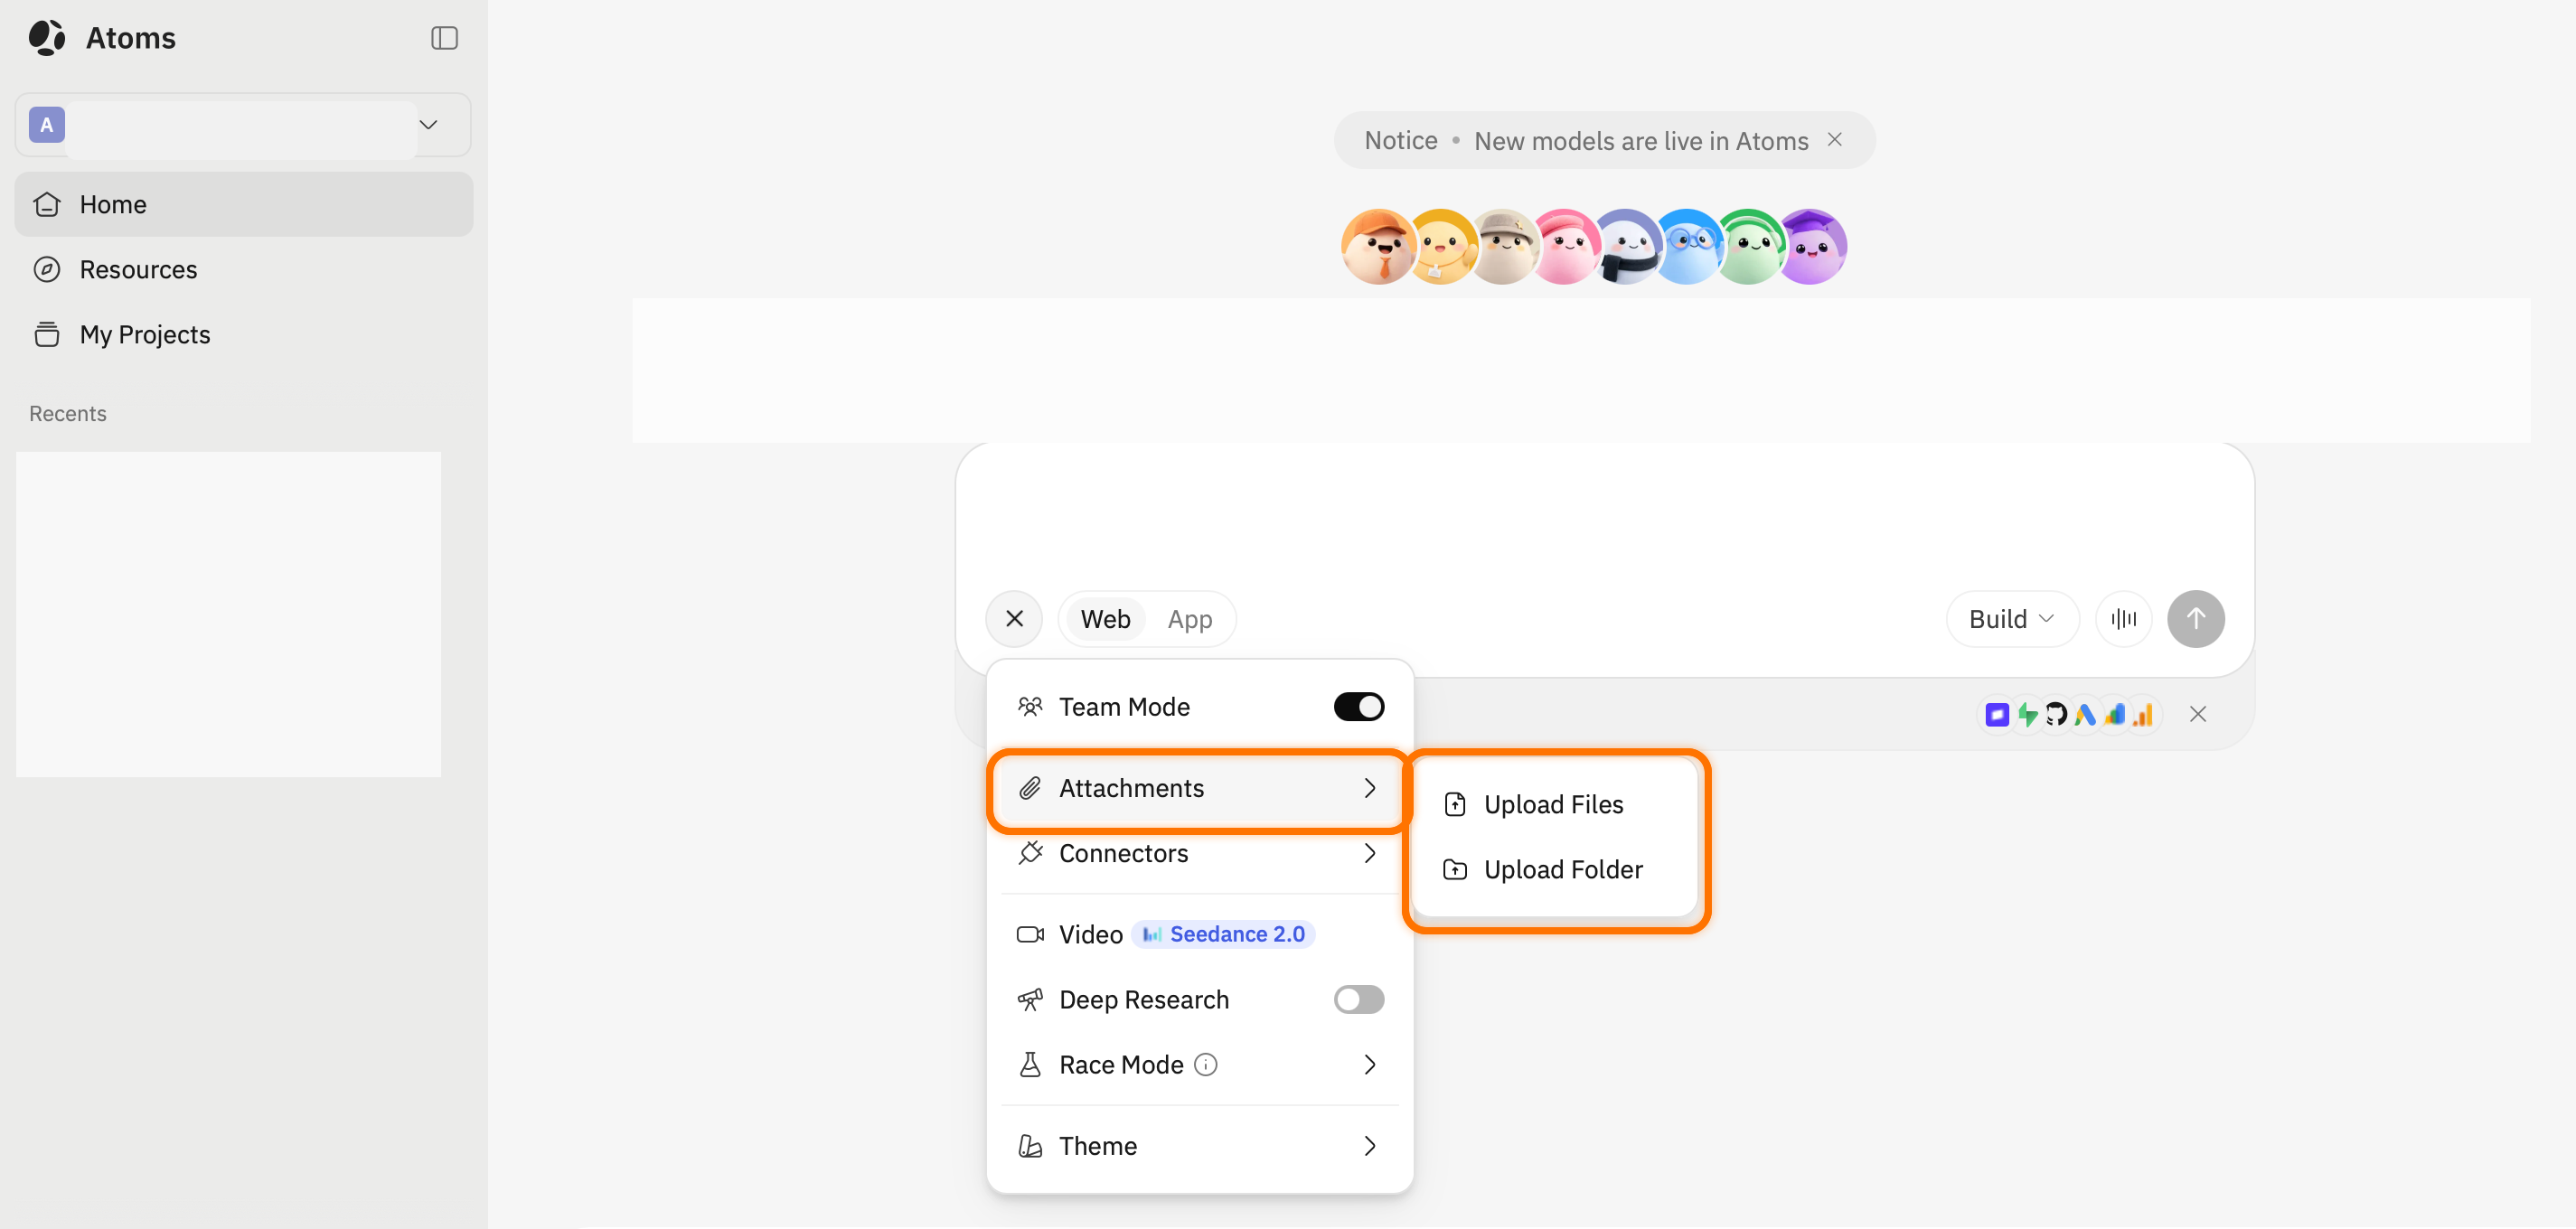The height and width of the screenshot is (1229, 2576).
Task: Select the beige explorer hat agent avatar
Action: point(1502,247)
